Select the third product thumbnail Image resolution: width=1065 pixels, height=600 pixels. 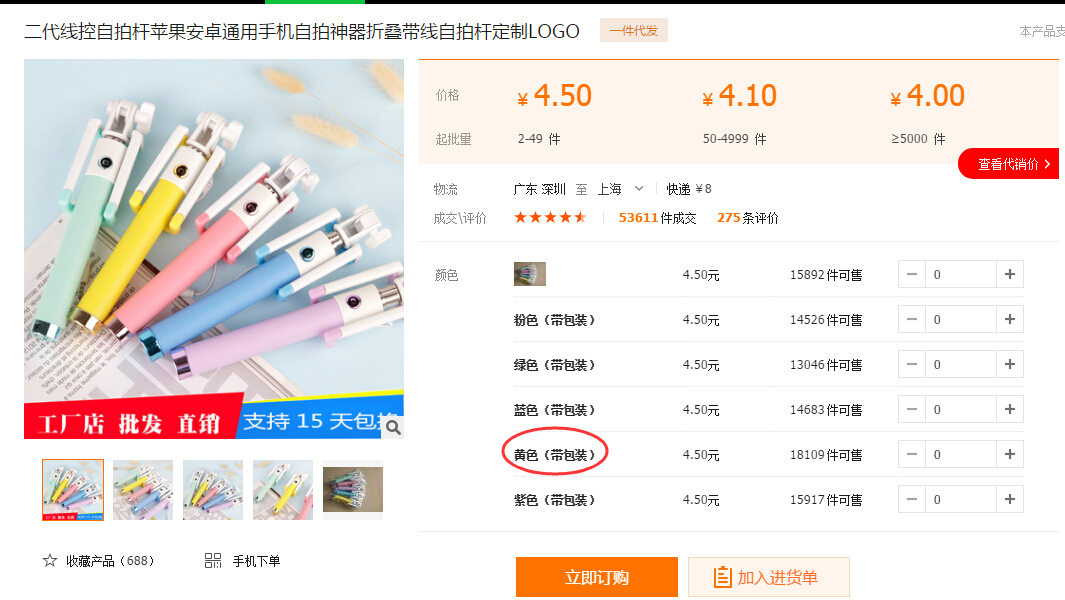pos(213,490)
